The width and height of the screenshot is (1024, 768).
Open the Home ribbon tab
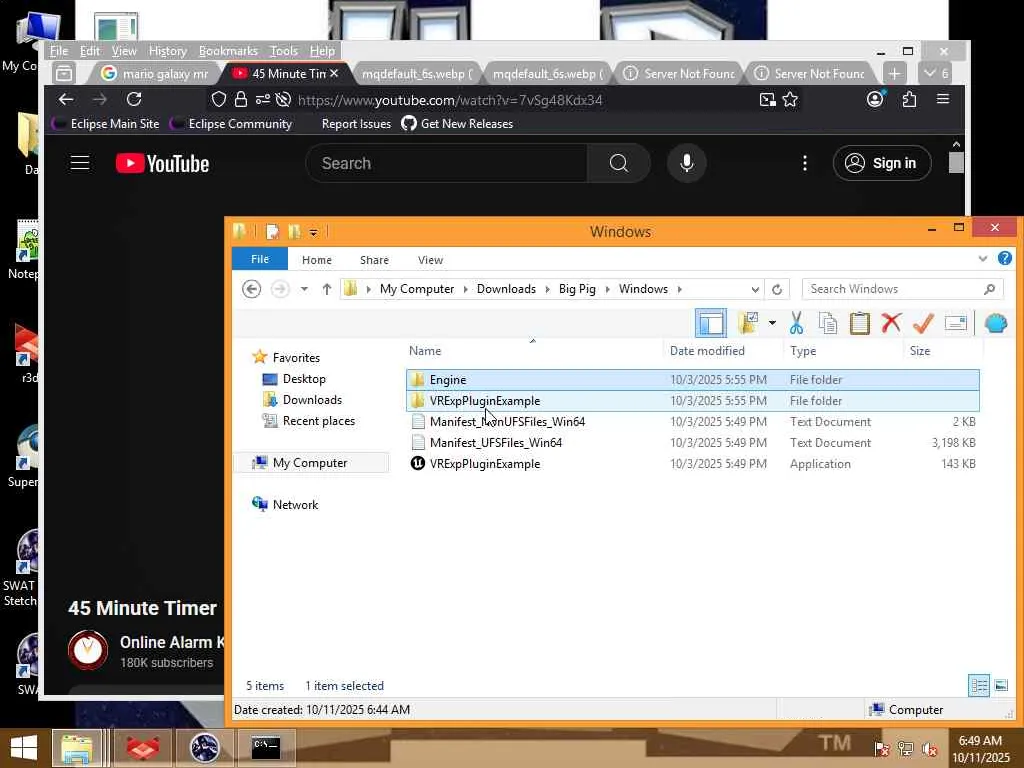[x=317, y=260]
